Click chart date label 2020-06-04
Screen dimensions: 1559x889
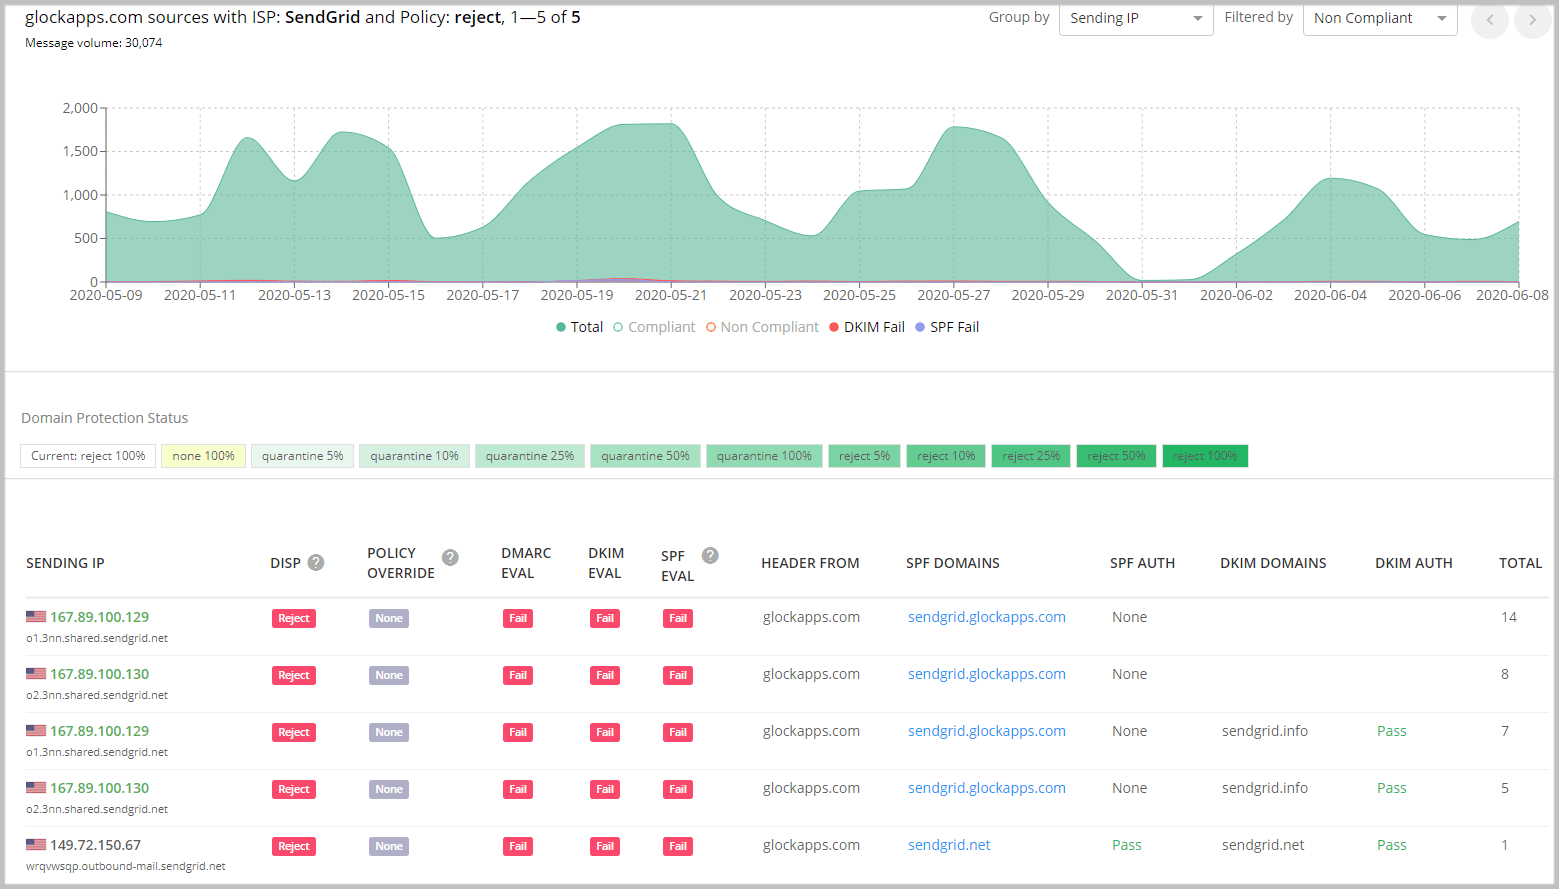click(1330, 295)
